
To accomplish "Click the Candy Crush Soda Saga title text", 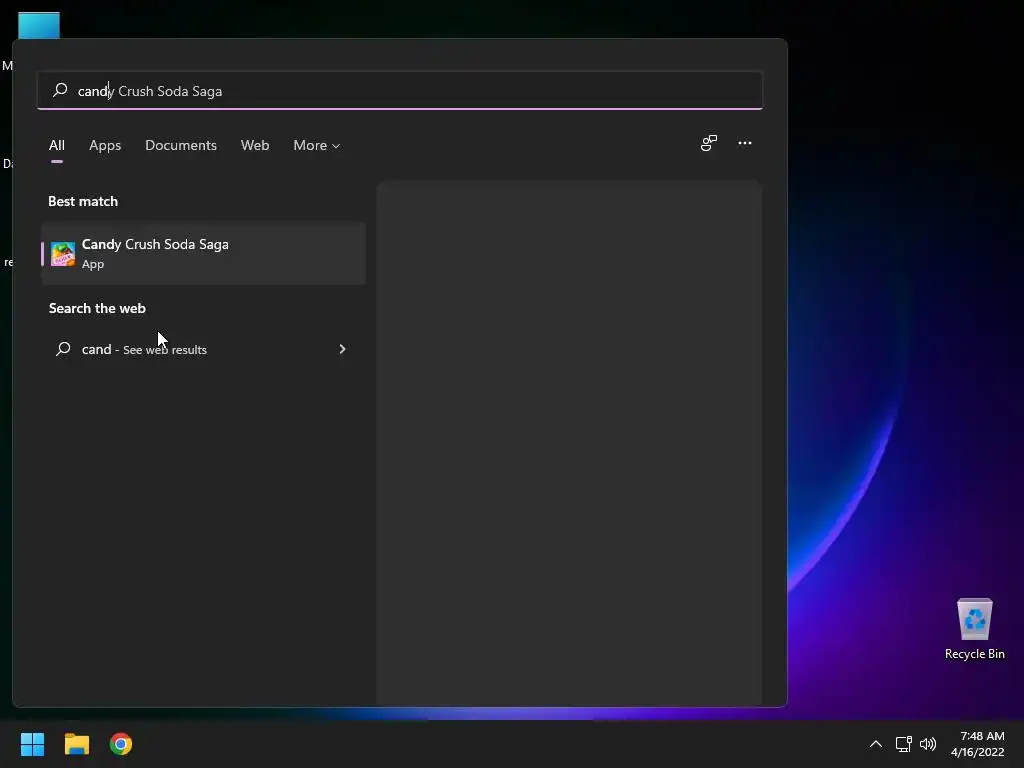I will pyautogui.click(x=155, y=244).
